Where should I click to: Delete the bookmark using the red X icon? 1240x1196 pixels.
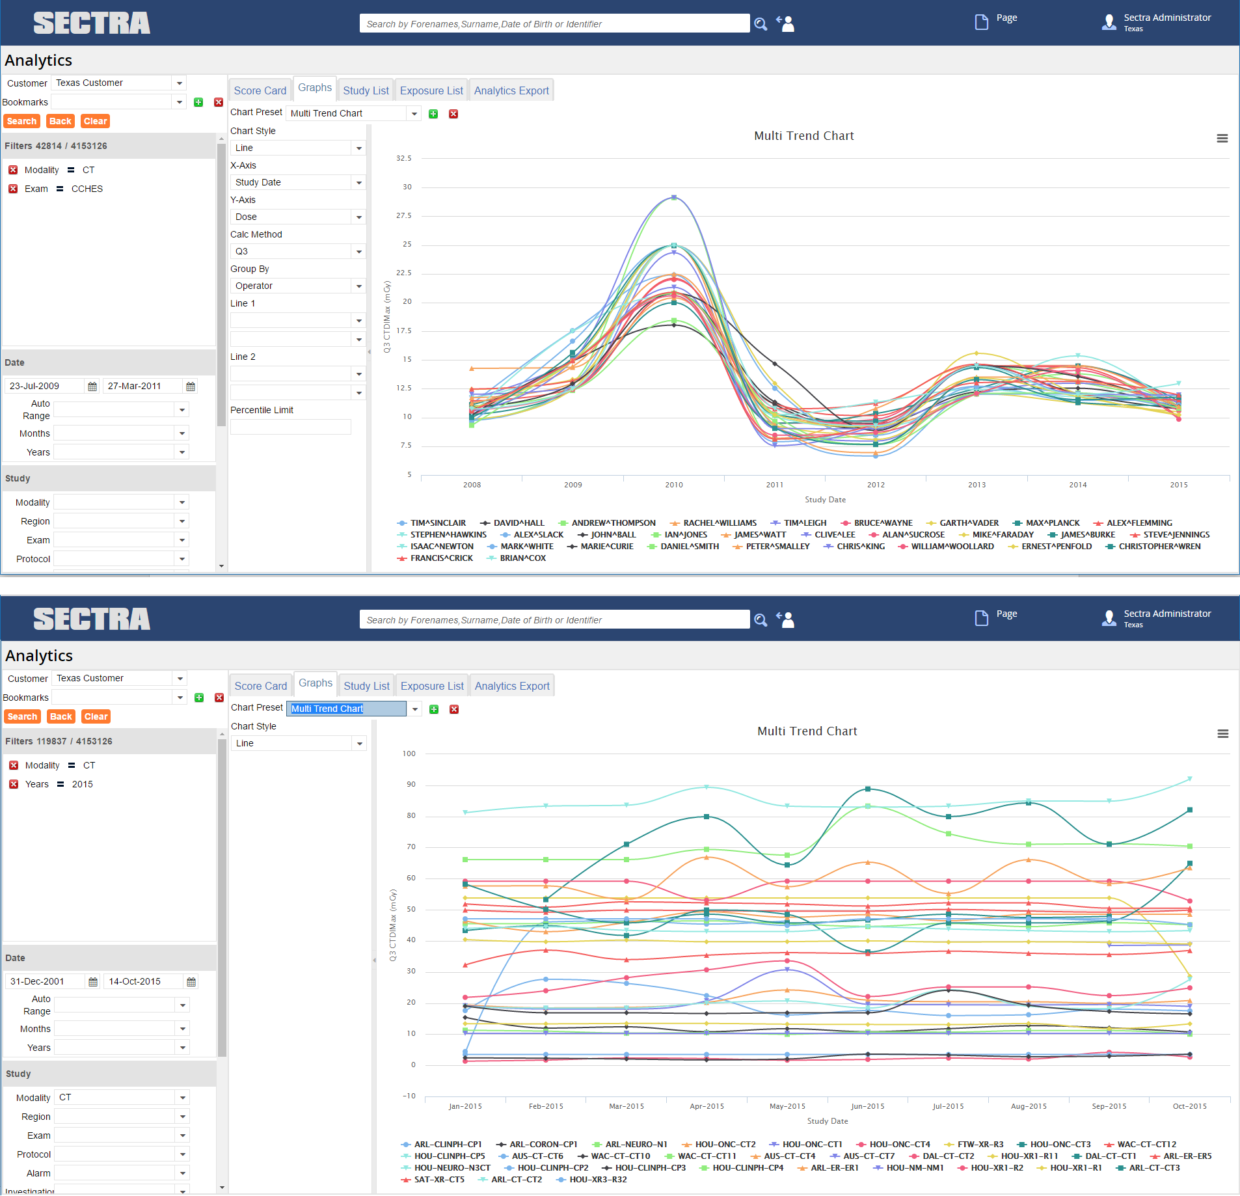coord(218,101)
